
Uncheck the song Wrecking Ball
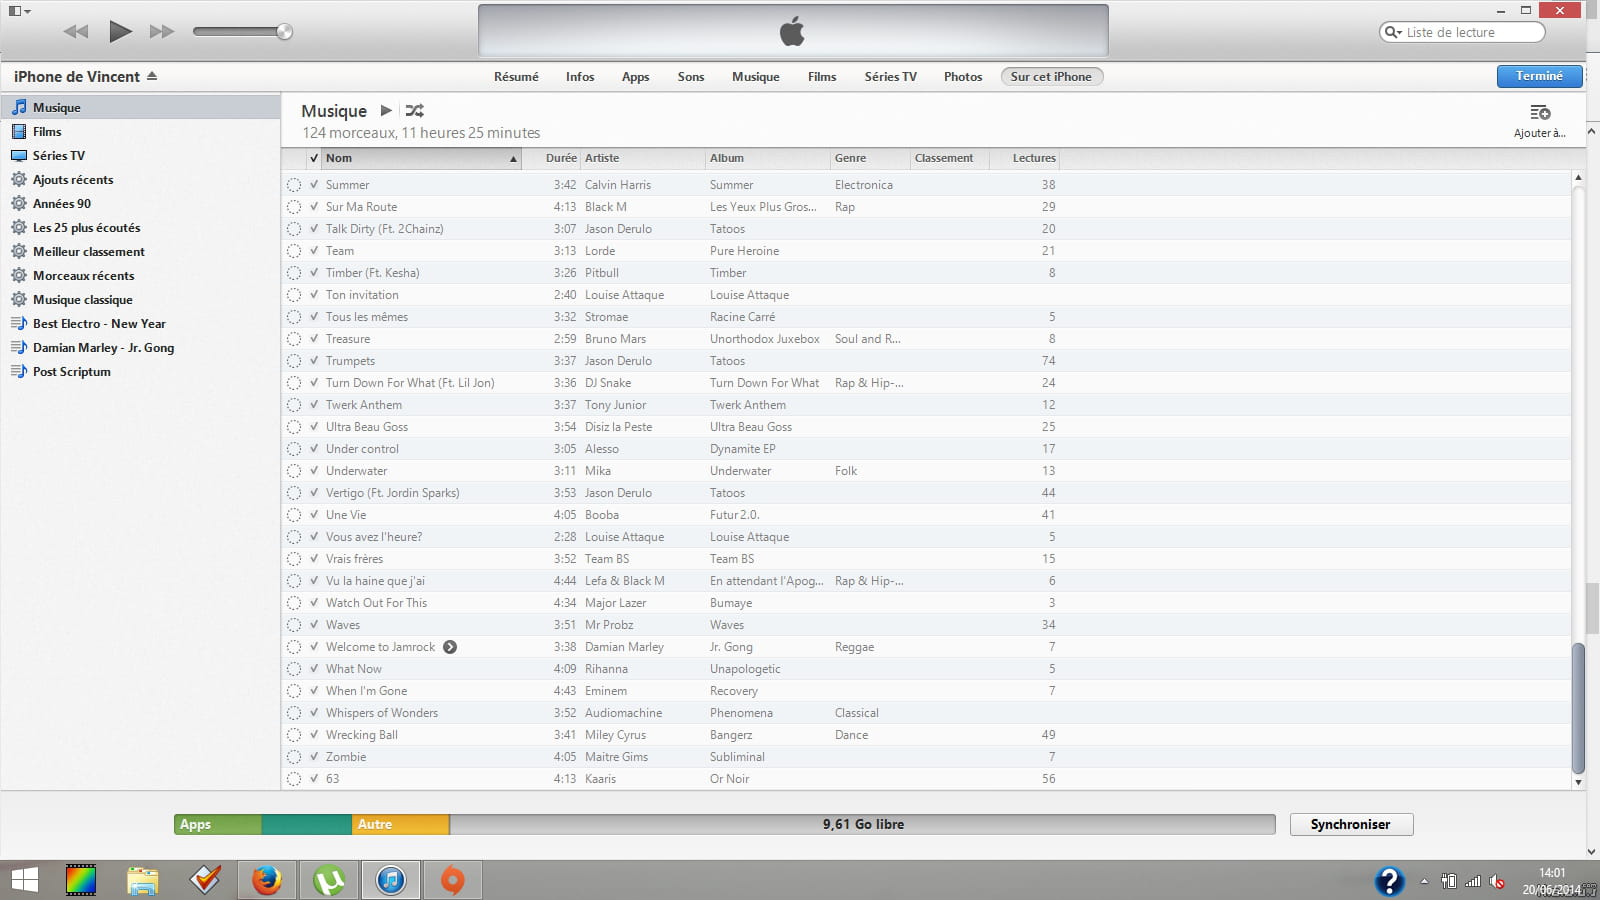(x=314, y=735)
